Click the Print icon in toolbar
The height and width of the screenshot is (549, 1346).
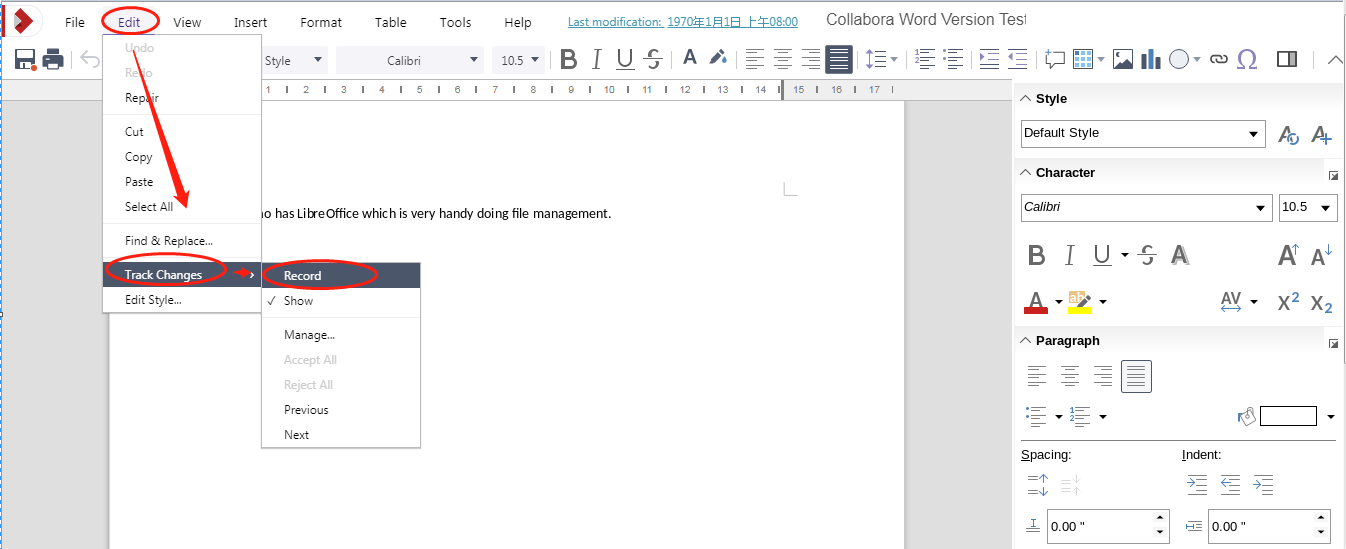pos(53,60)
